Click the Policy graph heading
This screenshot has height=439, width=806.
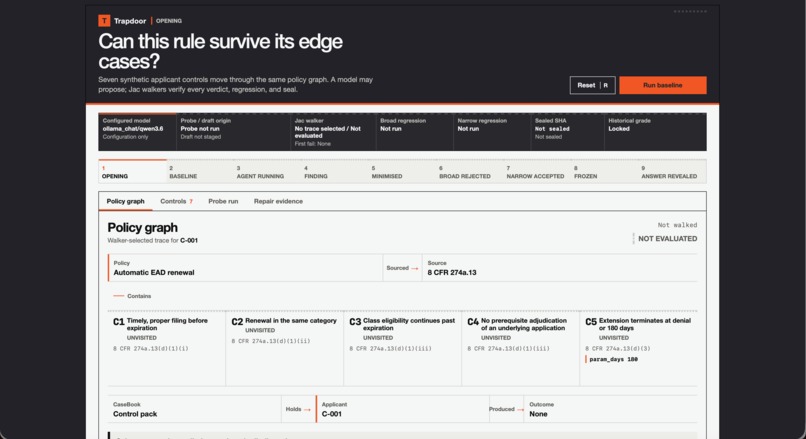[142, 228]
